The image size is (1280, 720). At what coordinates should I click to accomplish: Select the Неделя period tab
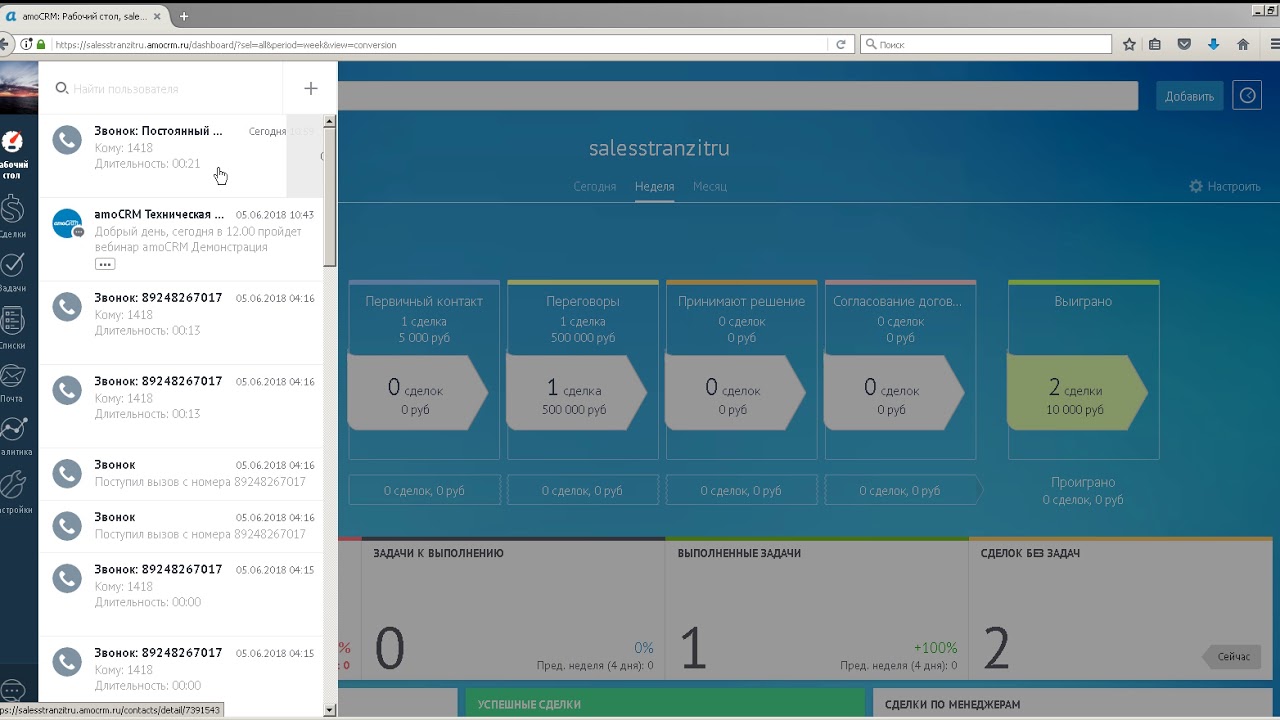click(654, 186)
